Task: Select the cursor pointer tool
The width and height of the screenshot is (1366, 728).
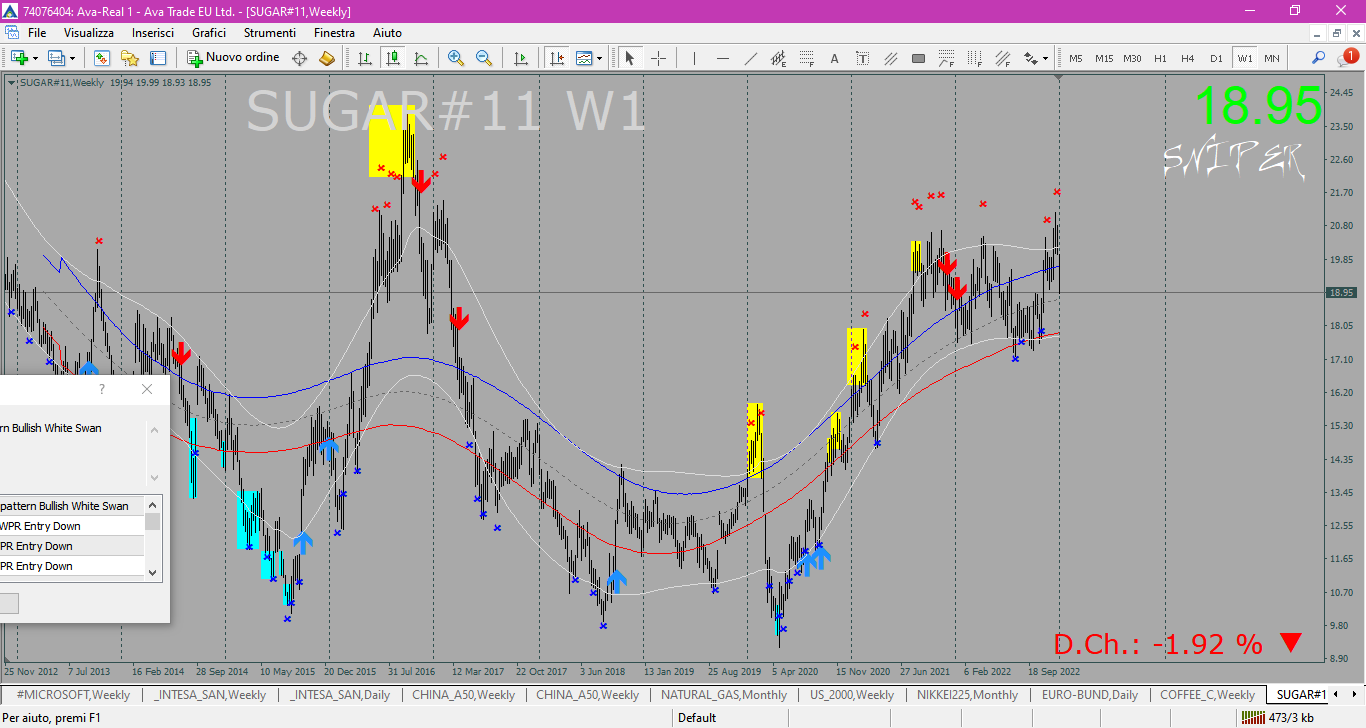Action: 630,58
